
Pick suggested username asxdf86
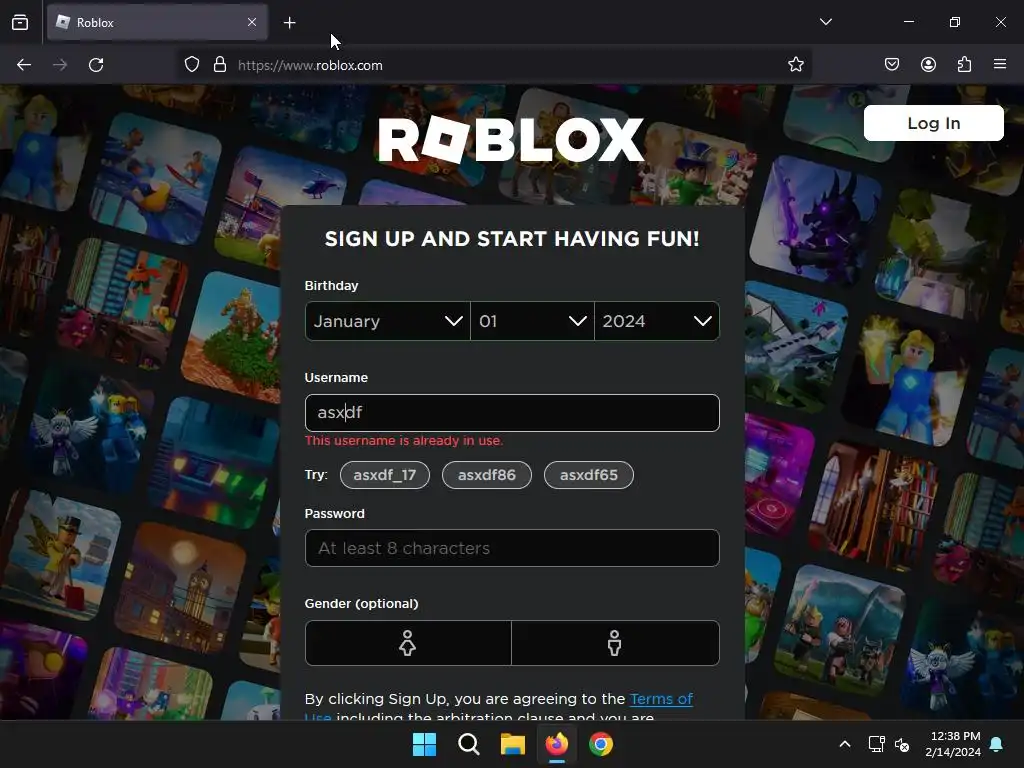coord(487,475)
